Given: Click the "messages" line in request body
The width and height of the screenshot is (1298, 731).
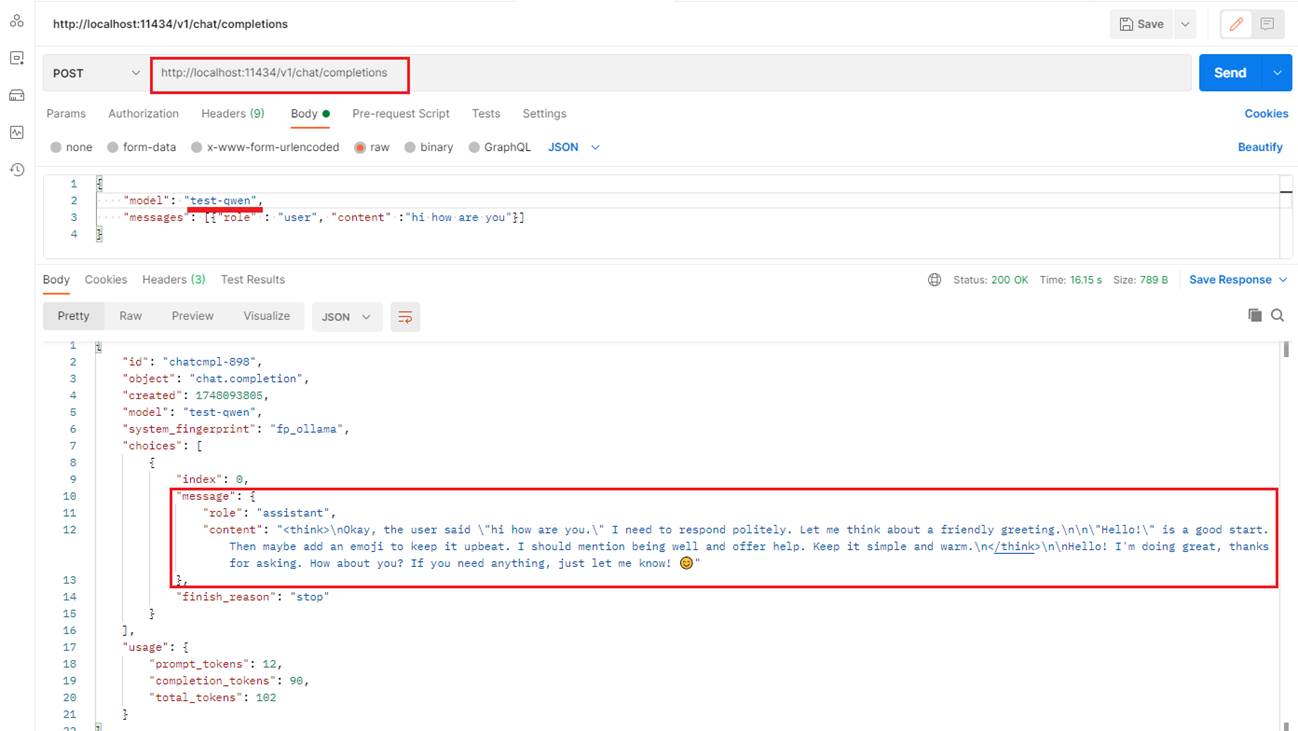Looking at the screenshot, I should point(325,217).
